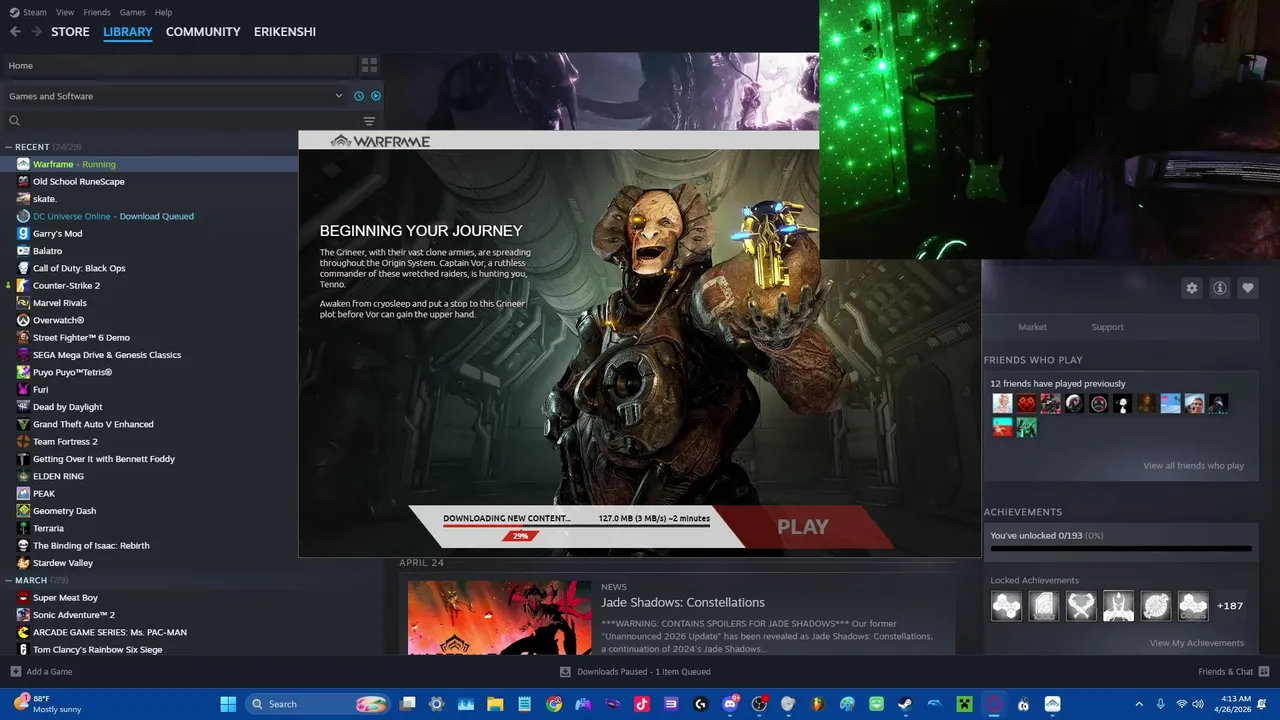Screen dimensions: 1280x720
Task: Open the Help menu
Action: pyautogui.click(x=163, y=12)
